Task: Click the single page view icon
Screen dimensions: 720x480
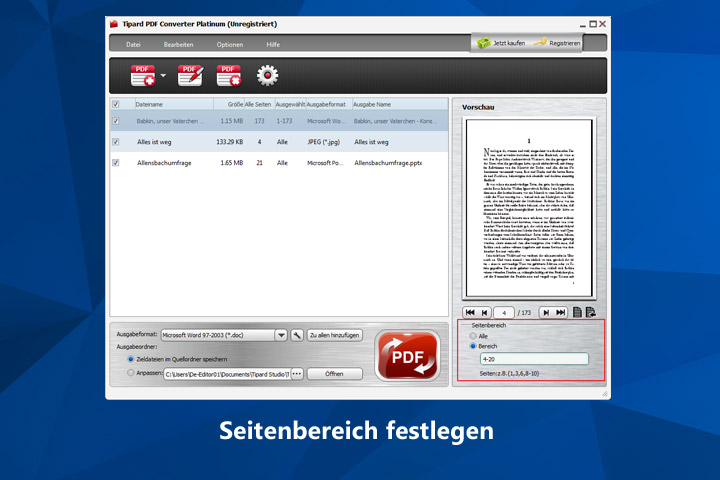Action: [577, 312]
